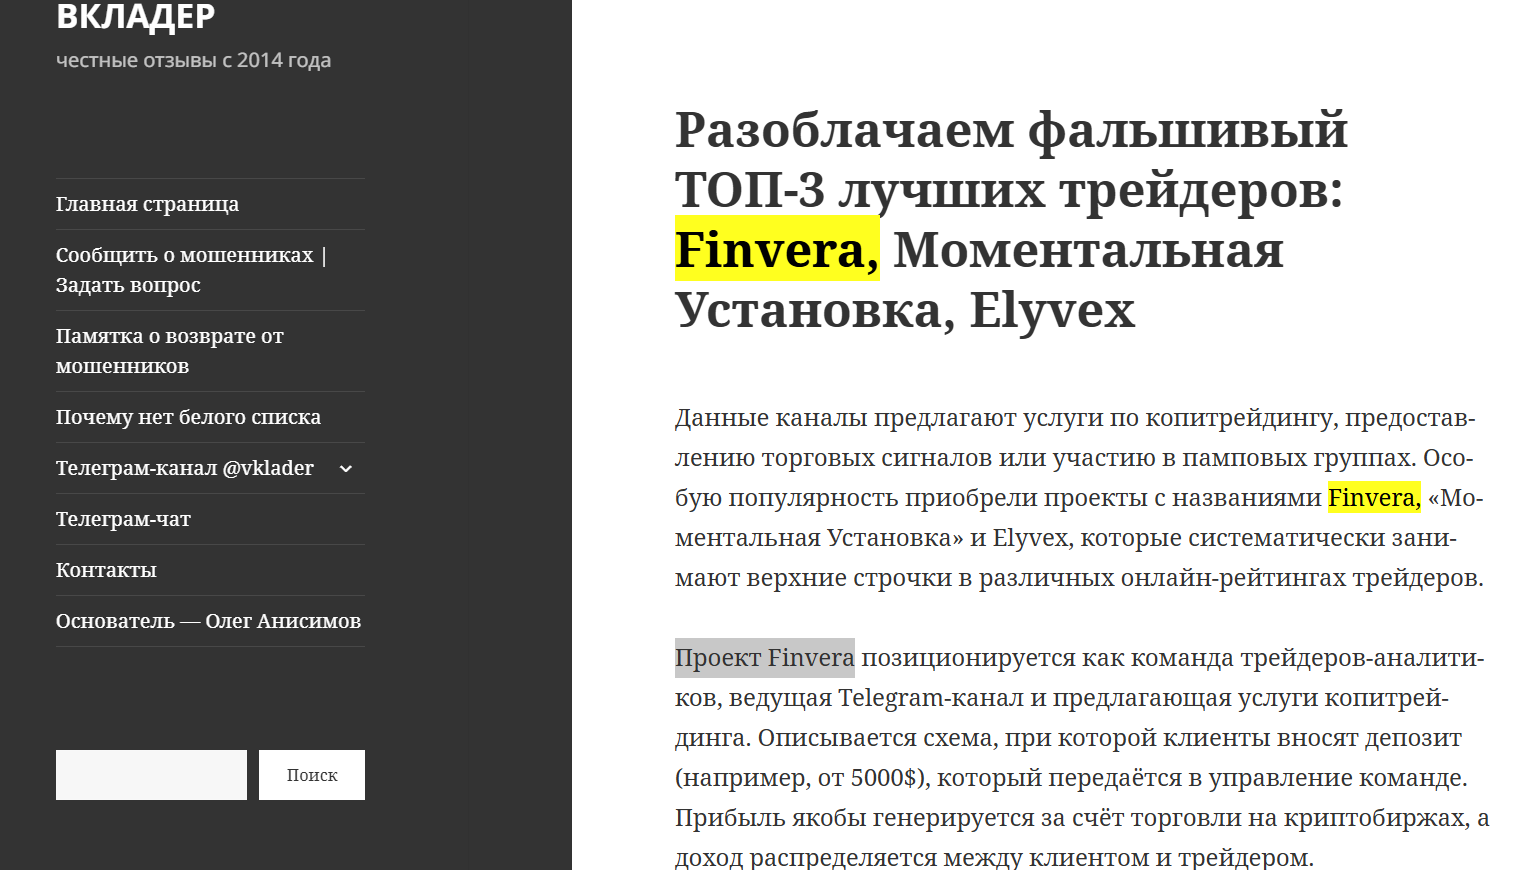Viewport: 1526px width, 870px height.
Task: Click Elyvex in the article heading
Action: (x=1052, y=309)
